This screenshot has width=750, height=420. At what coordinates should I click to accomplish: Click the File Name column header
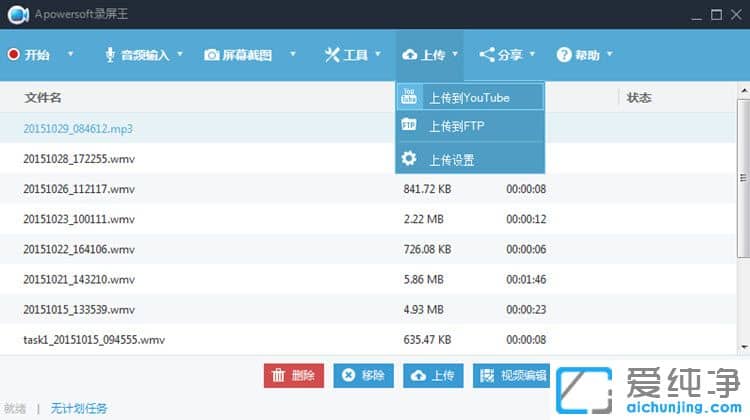(x=43, y=97)
